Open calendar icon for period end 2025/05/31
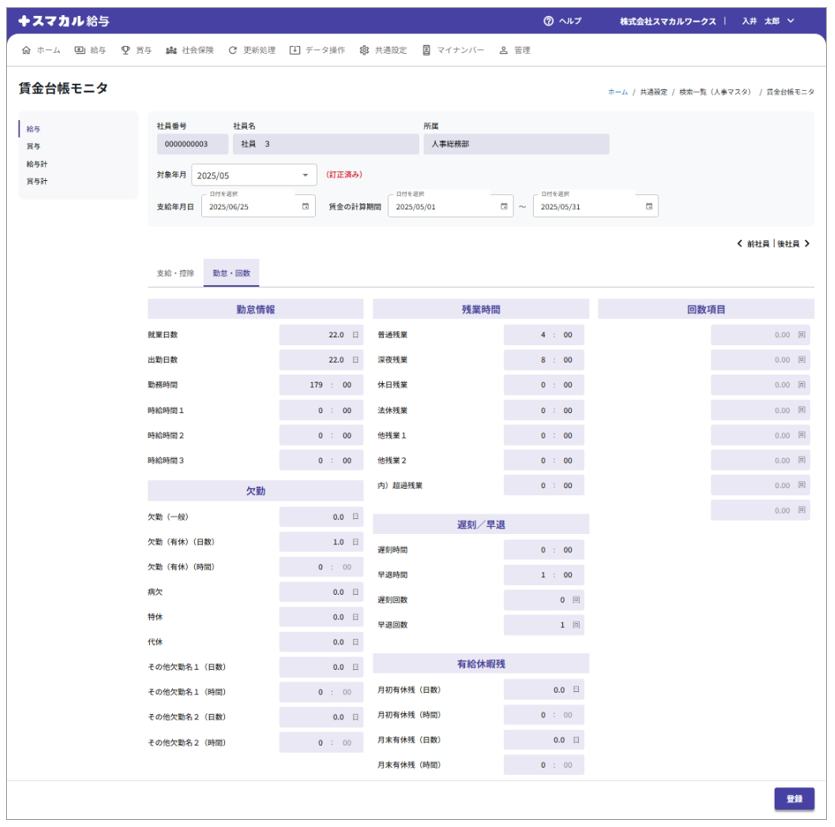 point(649,207)
